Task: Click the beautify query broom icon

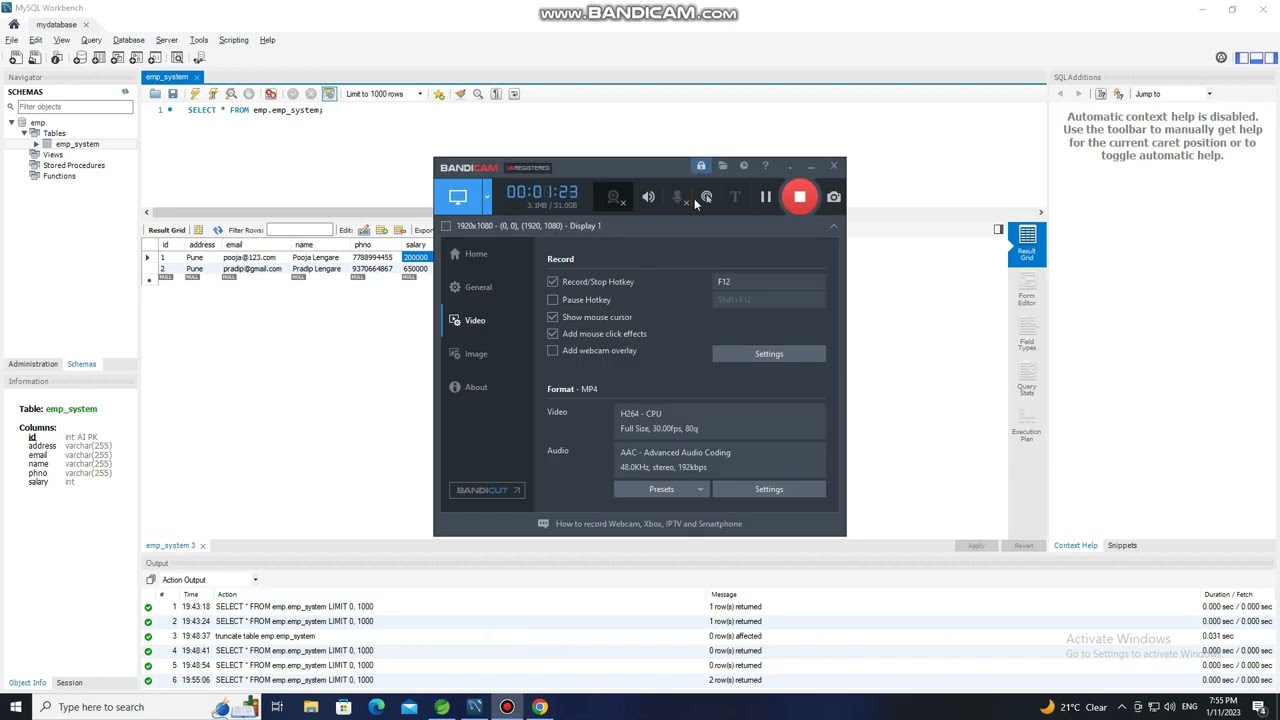Action: click(x=460, y=94)
